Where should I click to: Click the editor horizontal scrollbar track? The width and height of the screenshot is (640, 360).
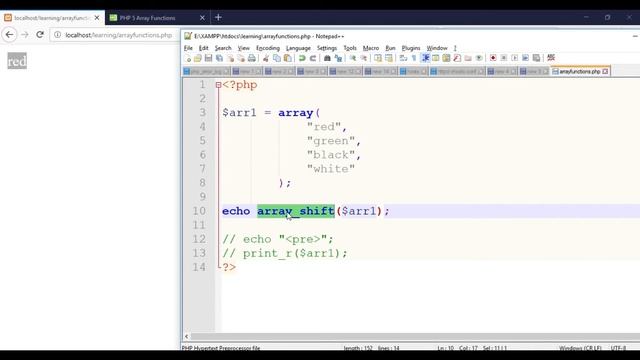(x=416, y=337)
